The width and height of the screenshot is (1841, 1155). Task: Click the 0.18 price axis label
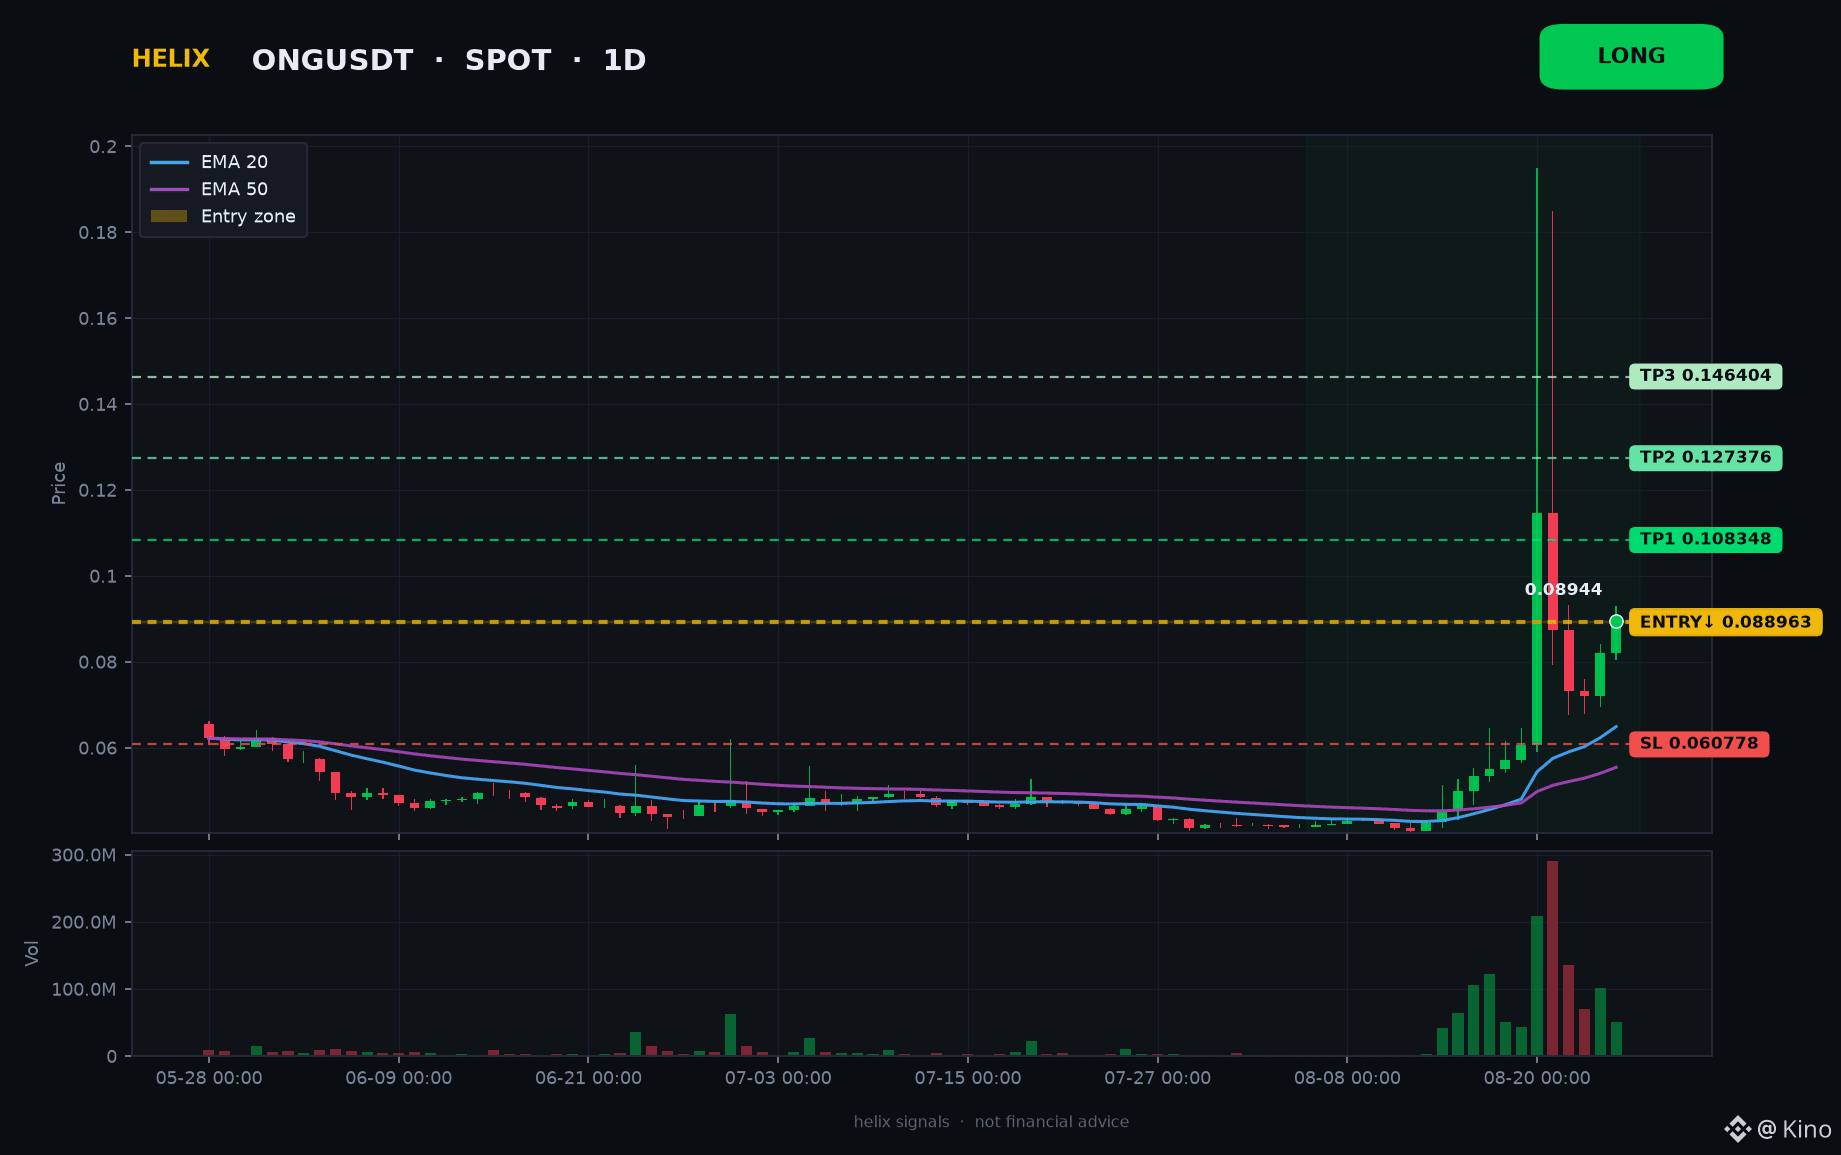click(98, 233)
